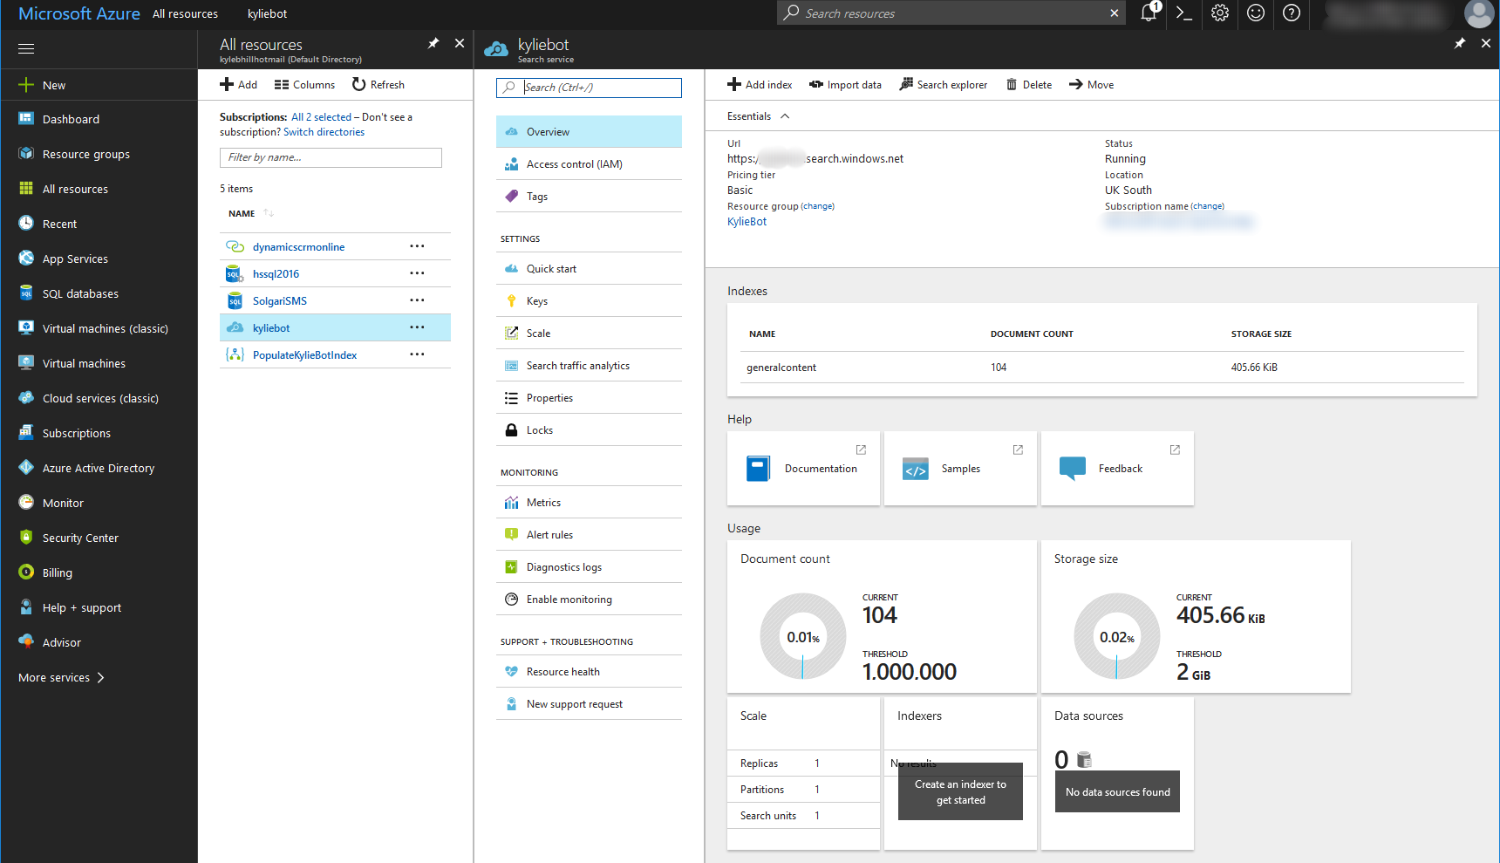Open context menu for SolgariSMS
1500x863 pixels.
417,300
